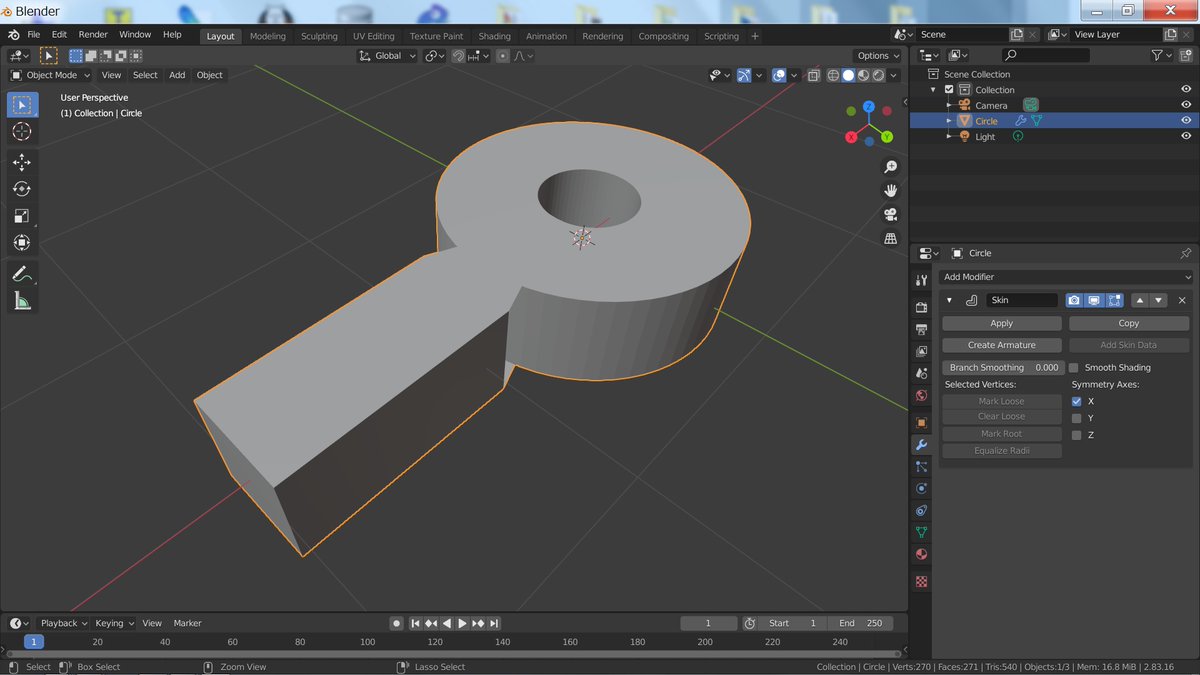
Task: Open the Edit menu
Action: pyautogui.click(x=59, y=34)
